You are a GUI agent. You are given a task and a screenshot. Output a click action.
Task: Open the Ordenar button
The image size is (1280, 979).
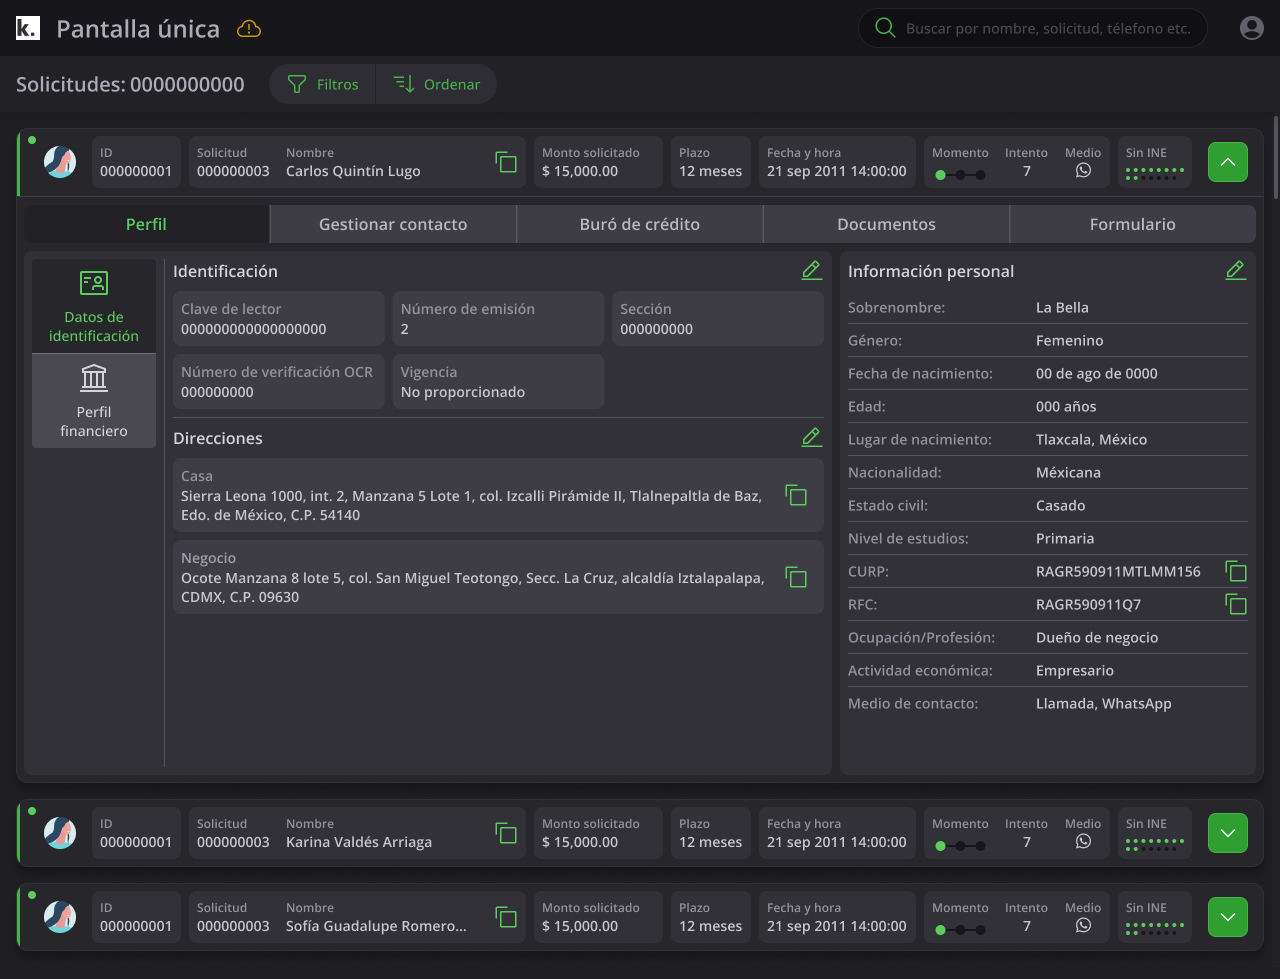436,84
